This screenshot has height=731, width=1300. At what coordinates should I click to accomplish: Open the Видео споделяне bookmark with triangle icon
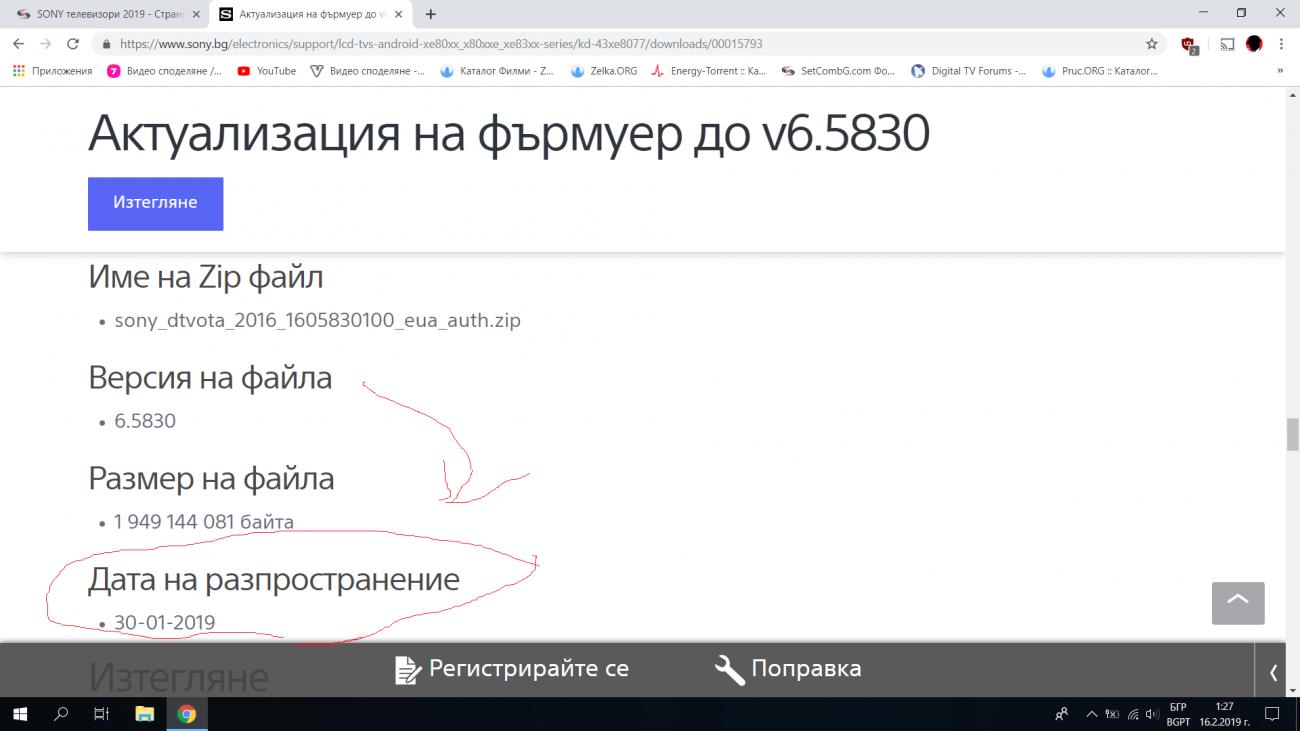(368, 71)
